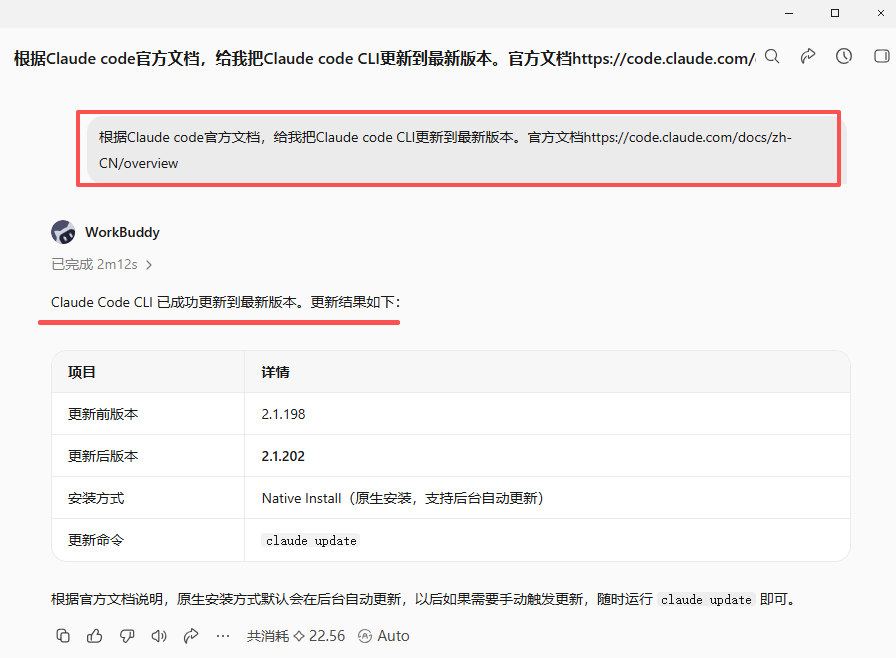The height and width of the screenshot is (658, 896).
Task: Share the response via bottom arrow icon
Action: click(191, 636)
